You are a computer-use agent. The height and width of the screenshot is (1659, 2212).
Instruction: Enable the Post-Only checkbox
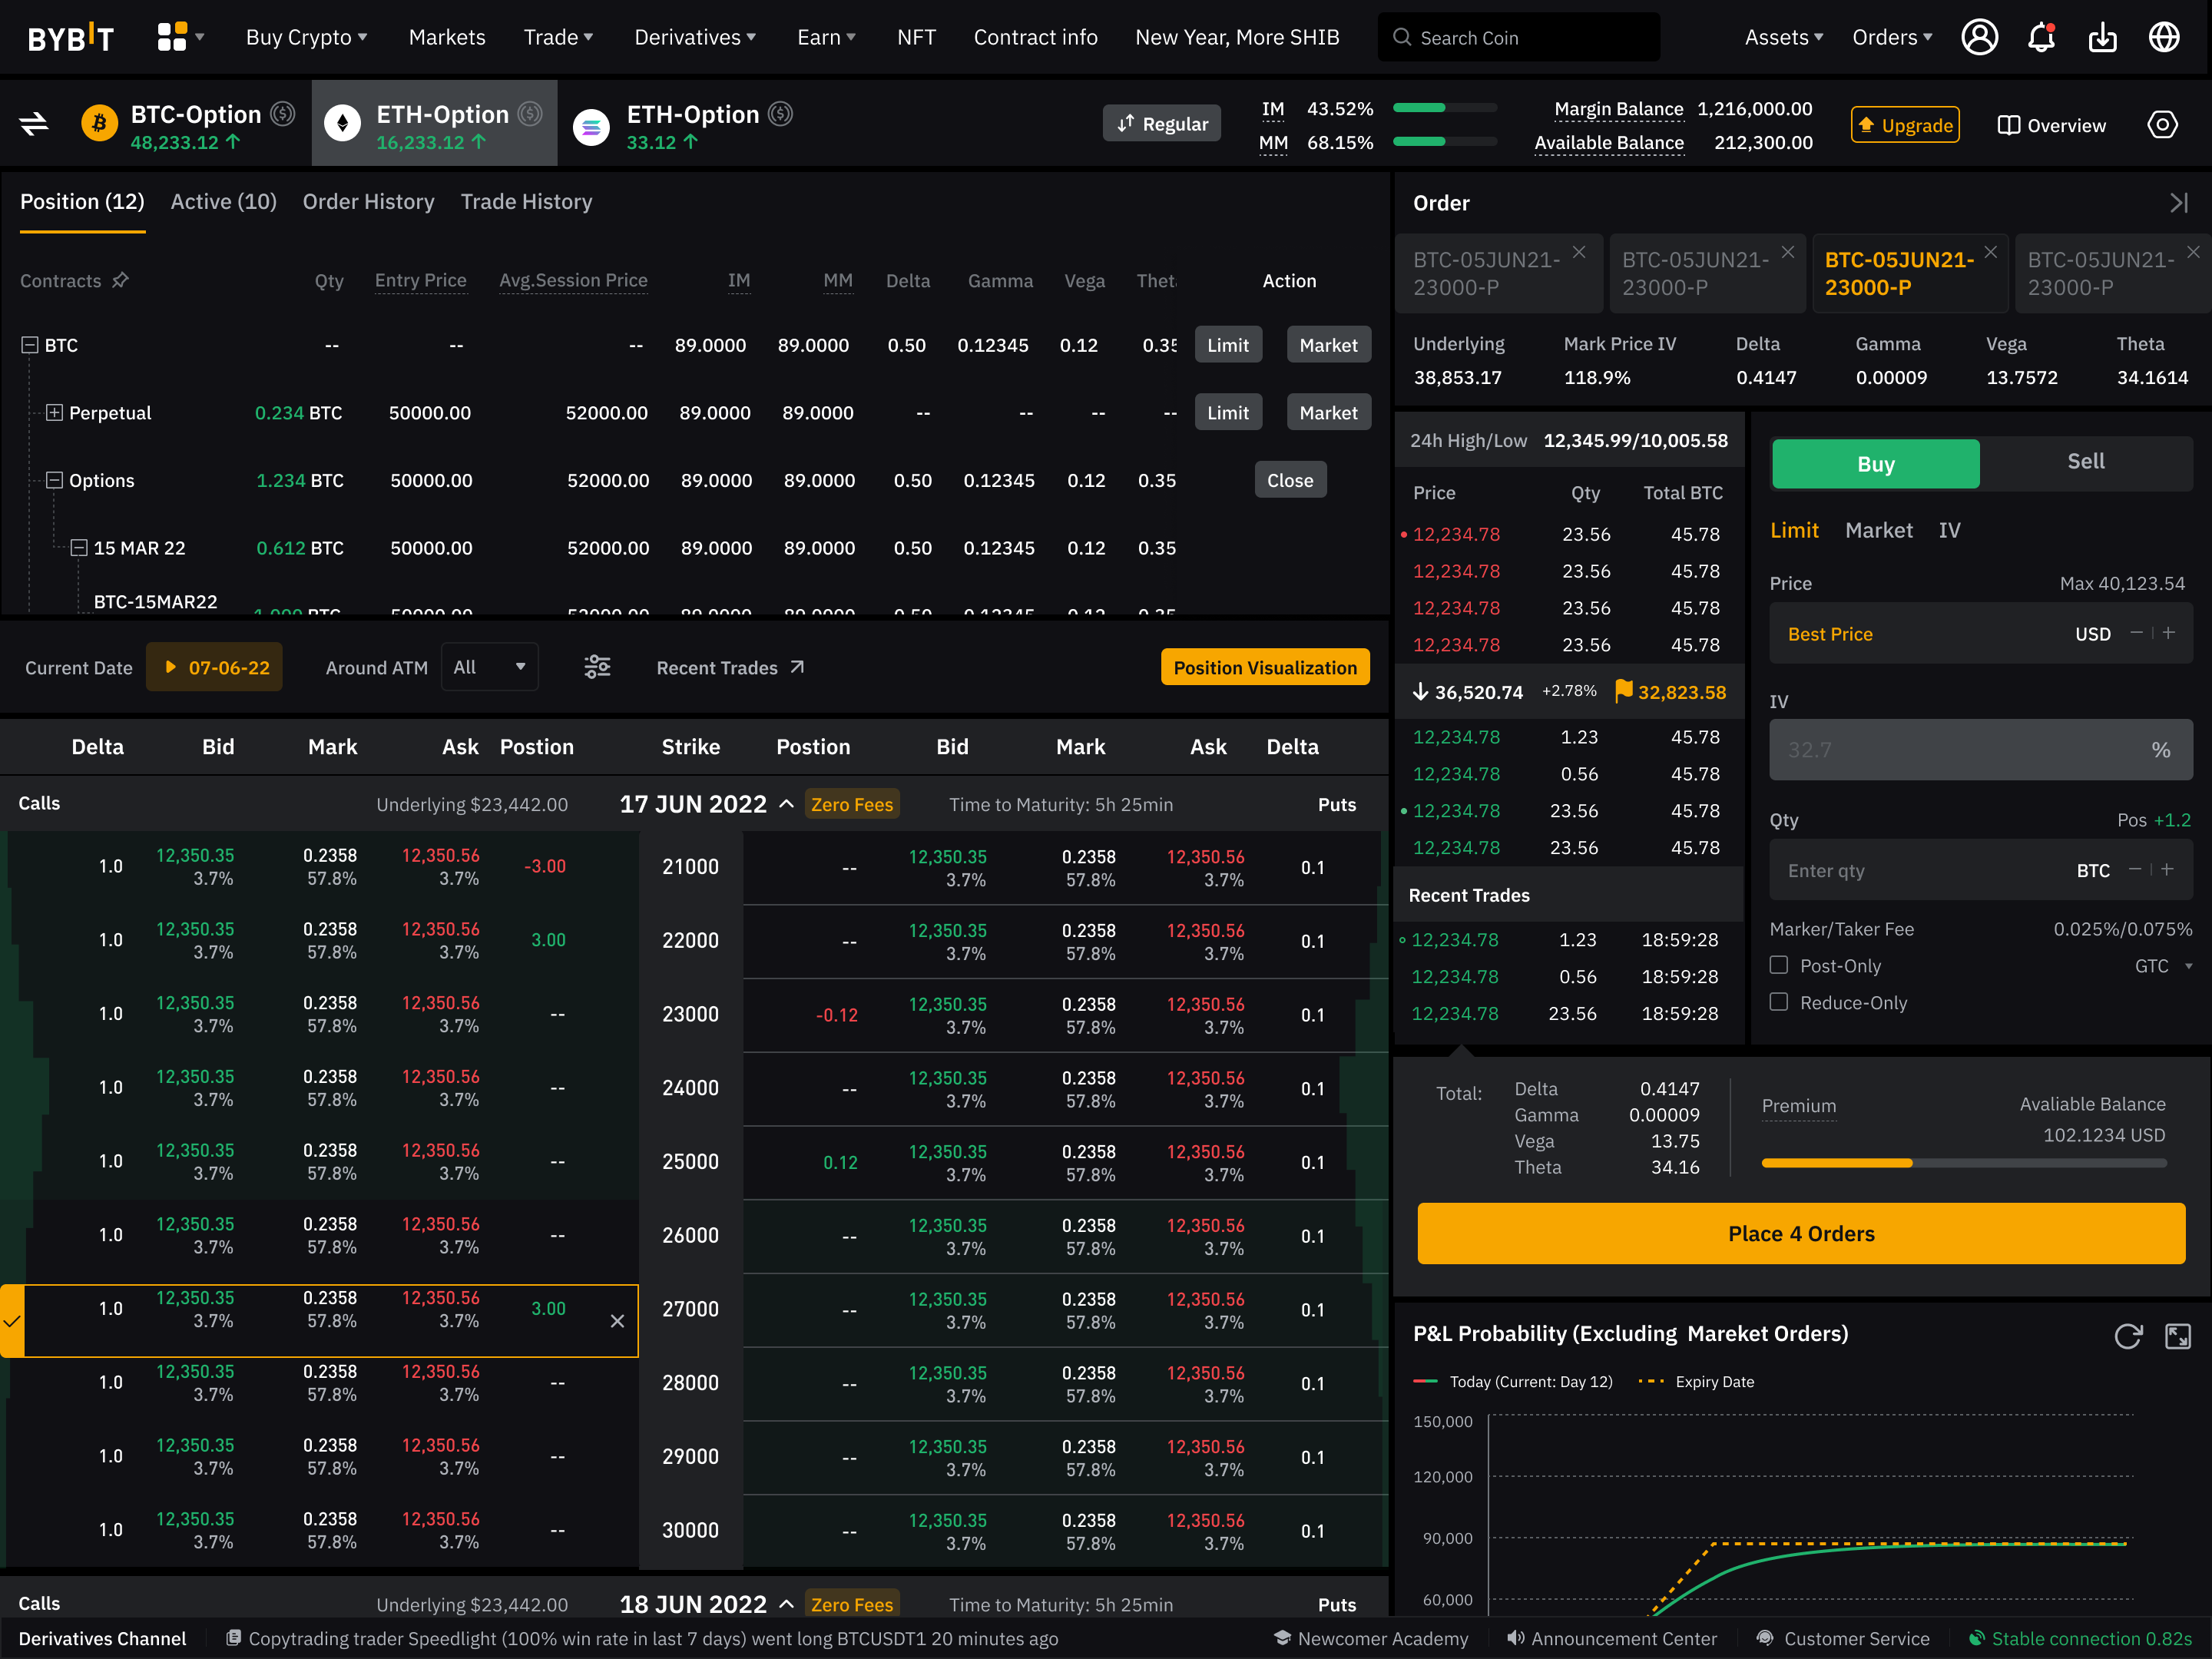point(1779,965)
